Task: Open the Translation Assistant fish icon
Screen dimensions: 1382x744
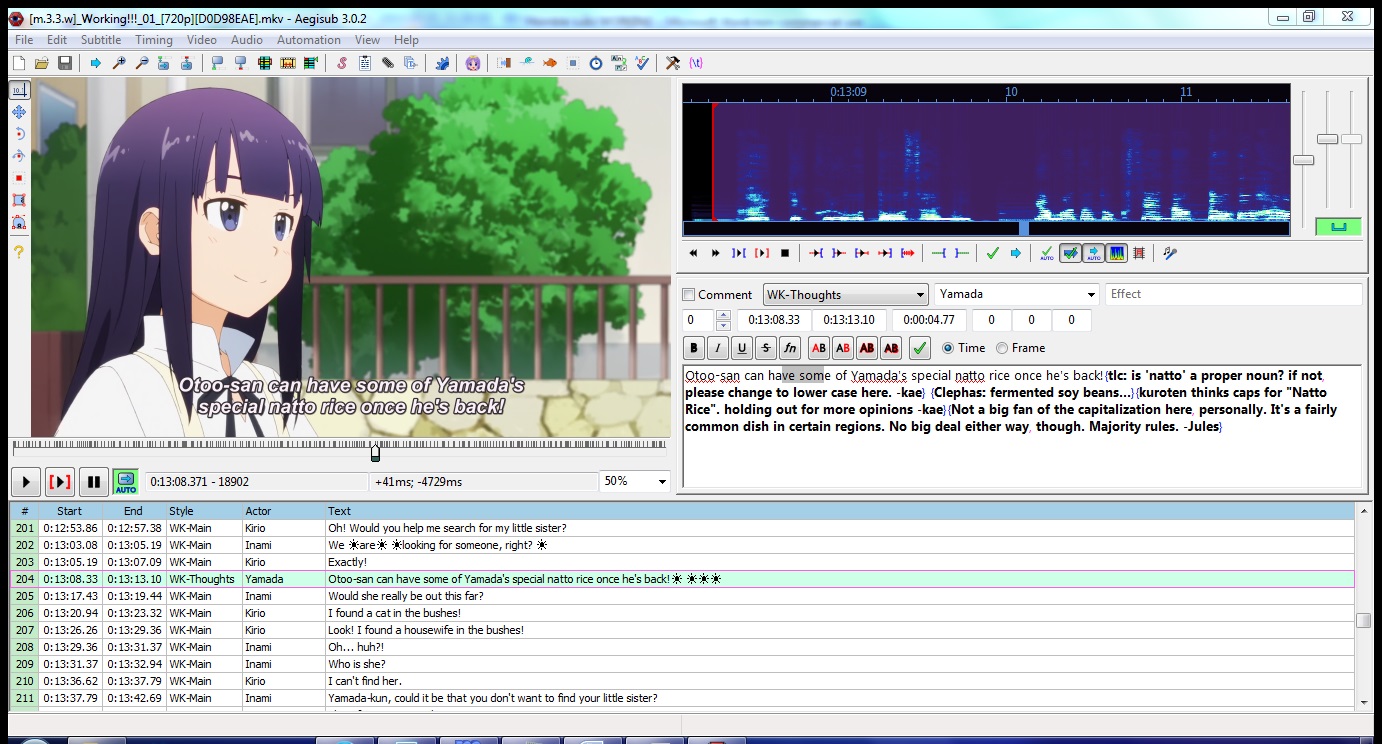Action: coord(550,63)
